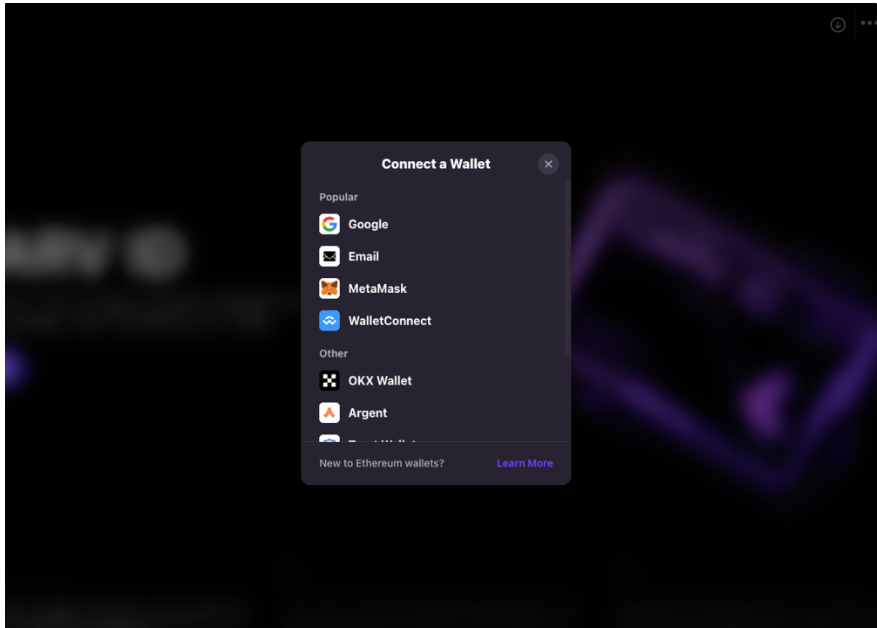Click the partially hidden Trust Wallet icon

pyautogui.click(x=329, y=439)
